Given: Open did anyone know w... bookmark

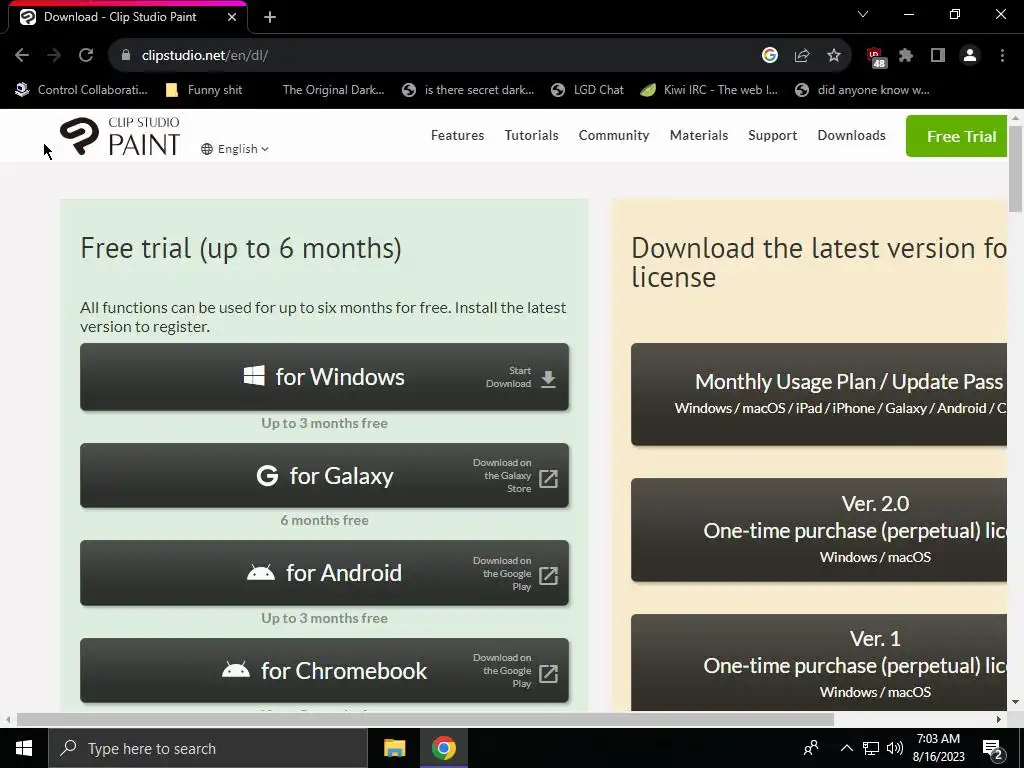Looking at the screenshot, I should pyautogui.click(x=862, y=90).
